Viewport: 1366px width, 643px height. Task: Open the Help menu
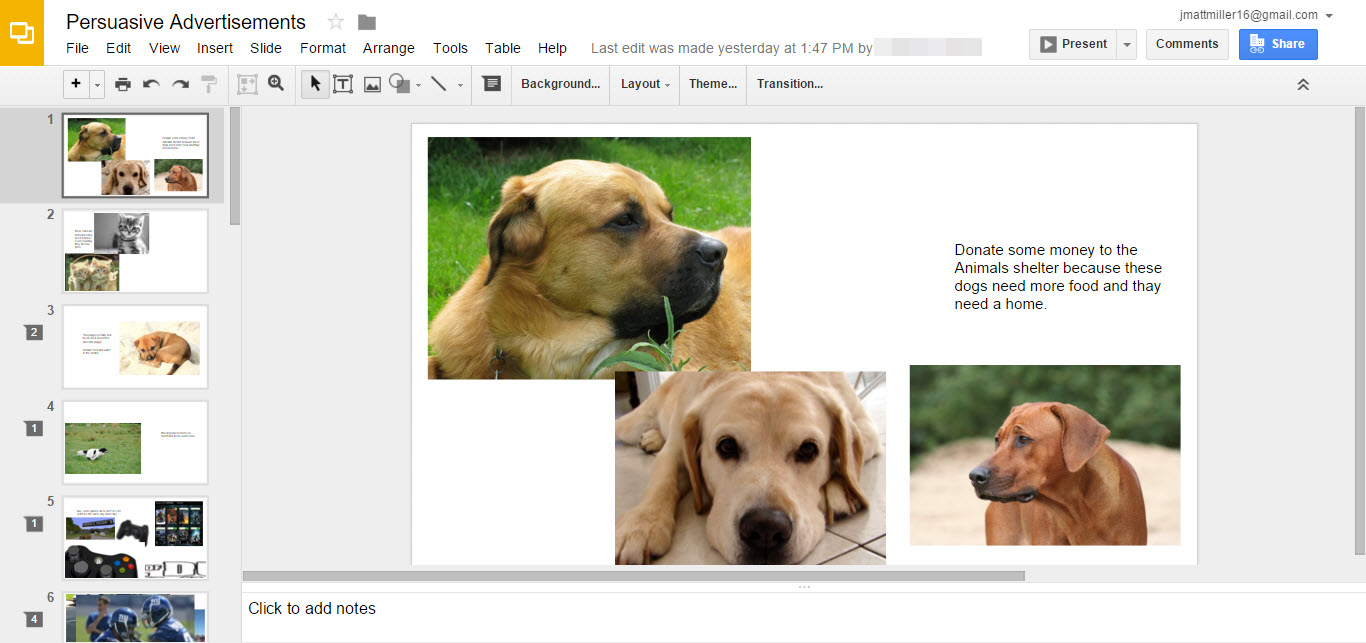pos(552,48)
